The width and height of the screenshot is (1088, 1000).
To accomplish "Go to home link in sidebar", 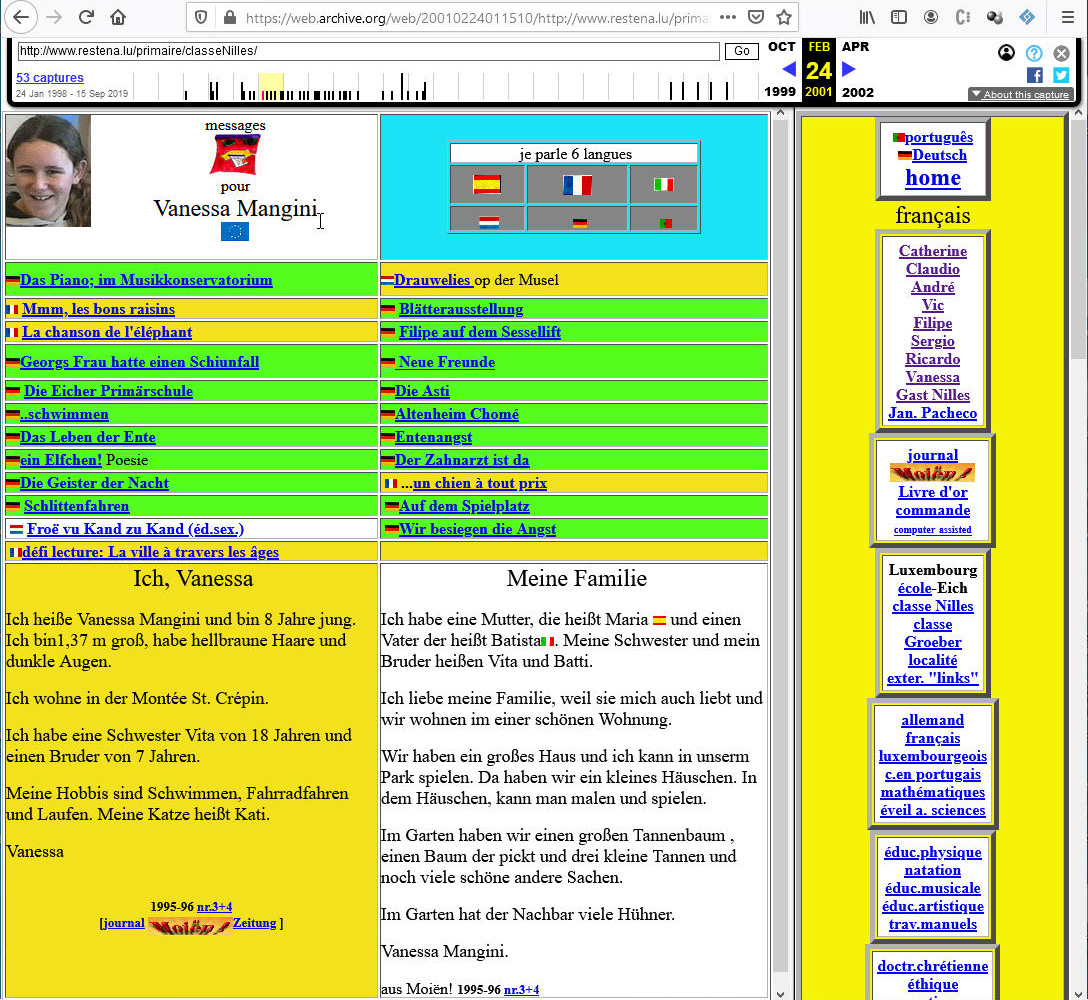I will pos(933,178).
